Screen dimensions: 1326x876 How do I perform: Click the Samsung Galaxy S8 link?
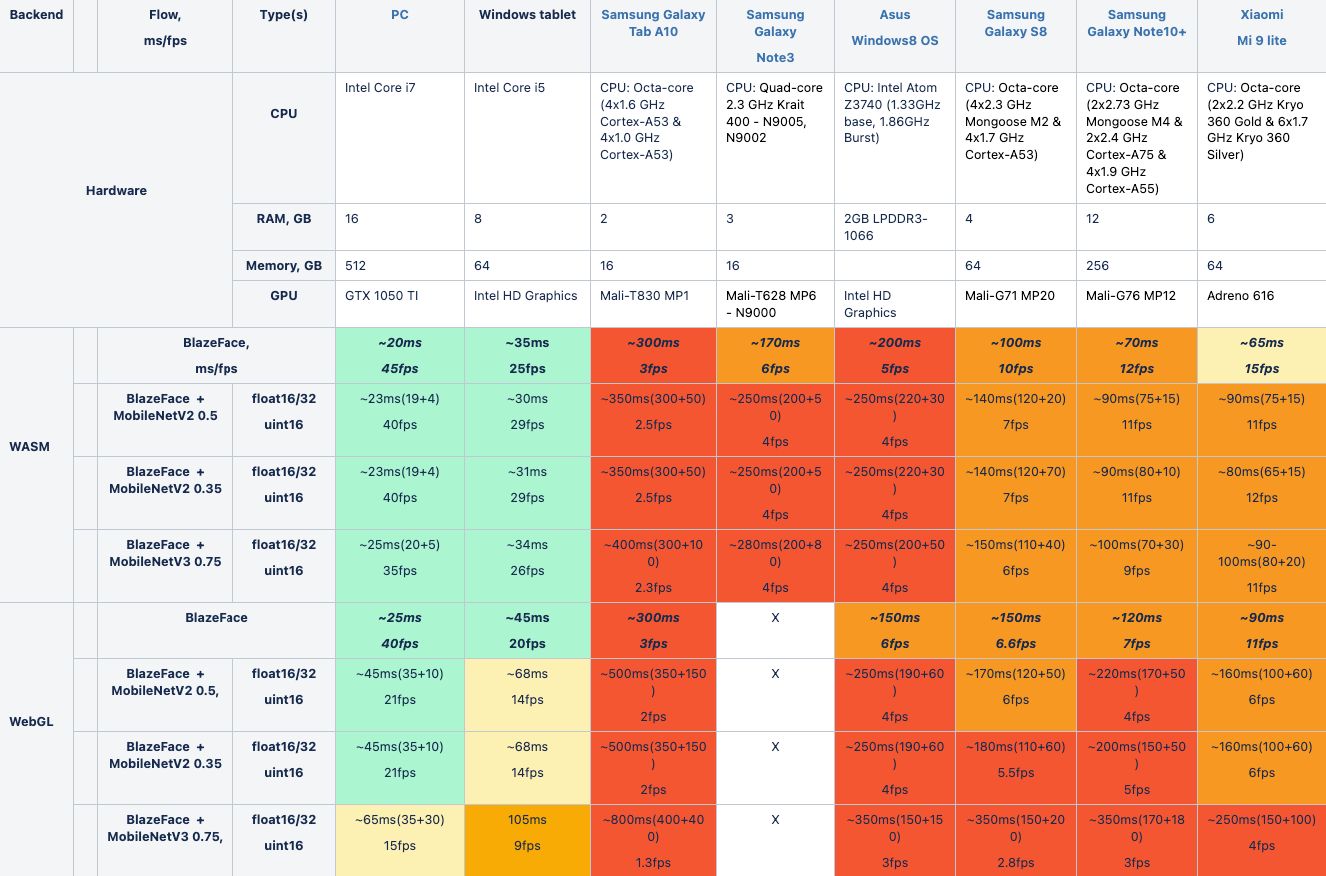point(1016,23)
